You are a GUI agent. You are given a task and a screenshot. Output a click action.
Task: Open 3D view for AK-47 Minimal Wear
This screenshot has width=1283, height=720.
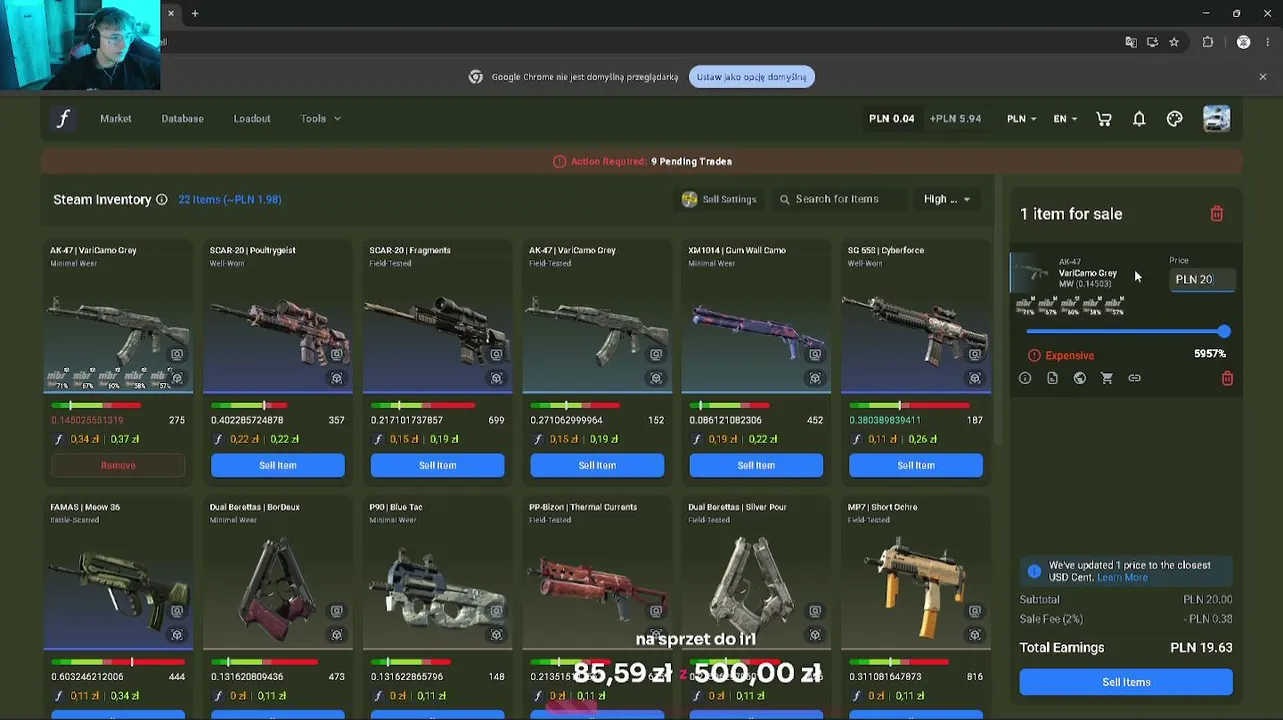click(x=177, y=378)
